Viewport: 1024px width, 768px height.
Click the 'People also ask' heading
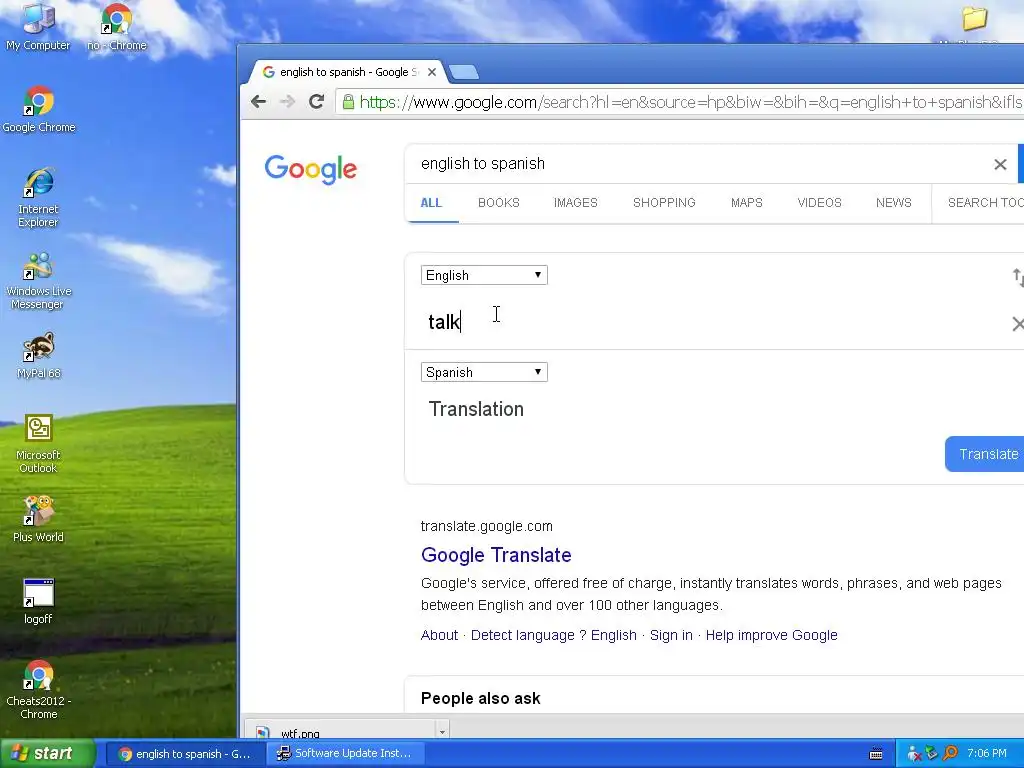click(481, 698)
